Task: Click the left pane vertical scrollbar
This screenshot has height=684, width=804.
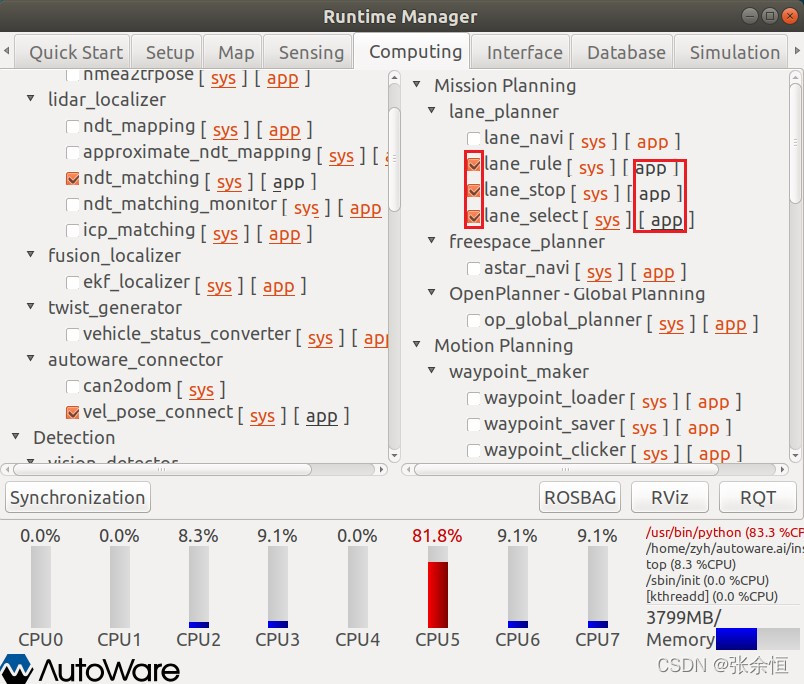Action: click(x=394, y=159)
